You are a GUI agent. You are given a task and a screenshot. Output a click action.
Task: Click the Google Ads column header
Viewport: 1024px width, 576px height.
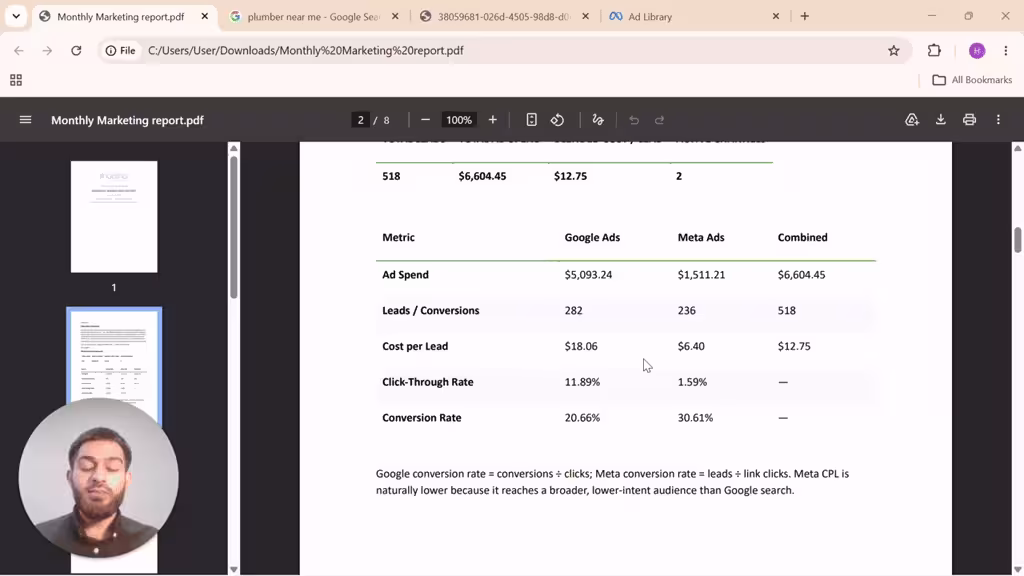(592, 237)
